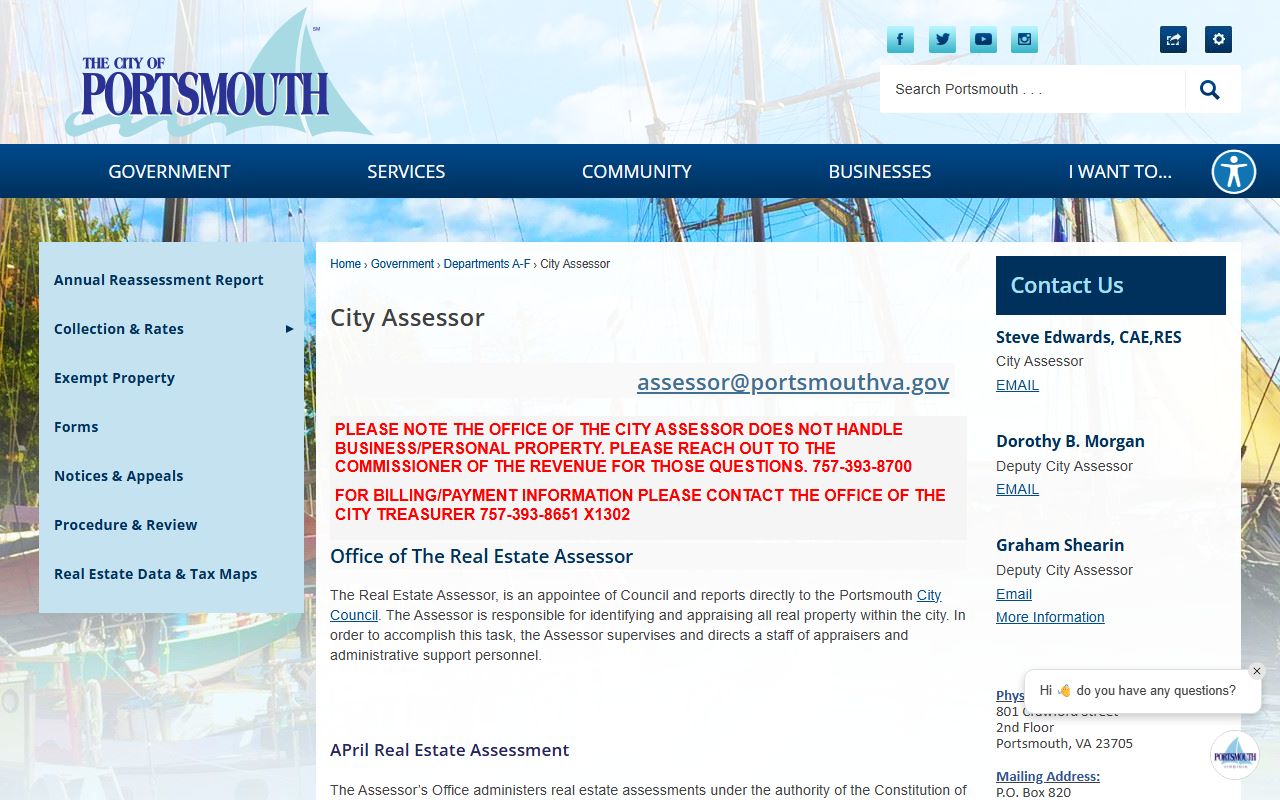
Task: Open the I Want To... menu
Action: [1120, 171]
